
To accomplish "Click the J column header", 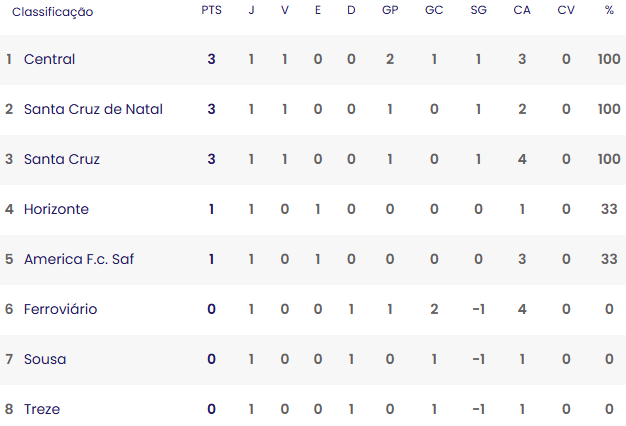I will [x=251, y=11].
